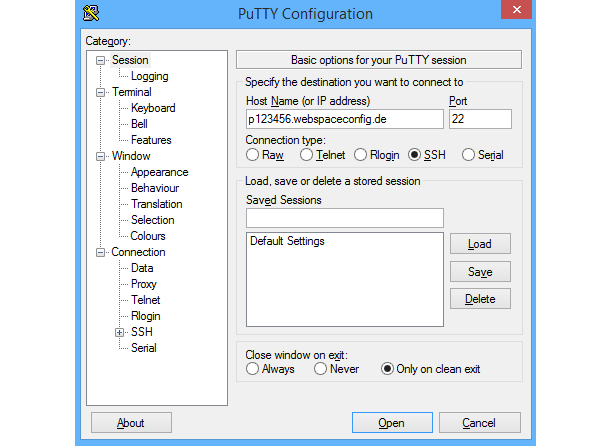Screen dimensions: 610x446
Task: Open the Proxy settings category
Action: tap(144, 284)
